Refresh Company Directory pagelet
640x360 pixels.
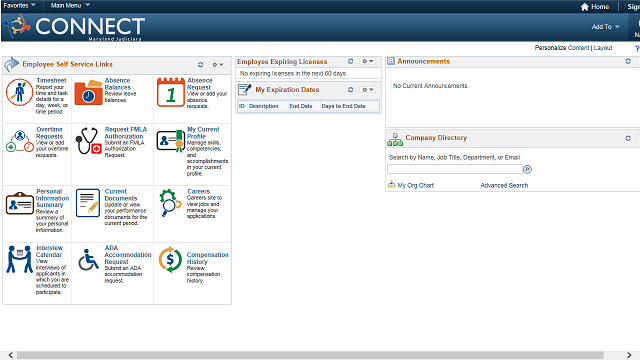628,138
